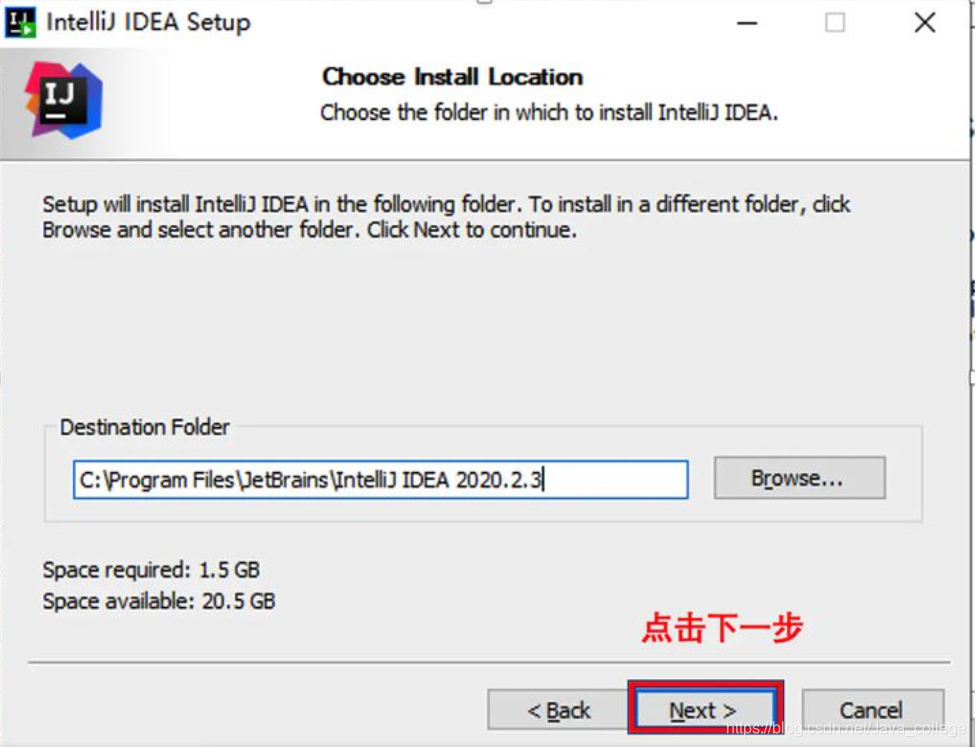
Task: Select the 'Space required: 1.5 GB' text
Action: [x=151, y=570]
